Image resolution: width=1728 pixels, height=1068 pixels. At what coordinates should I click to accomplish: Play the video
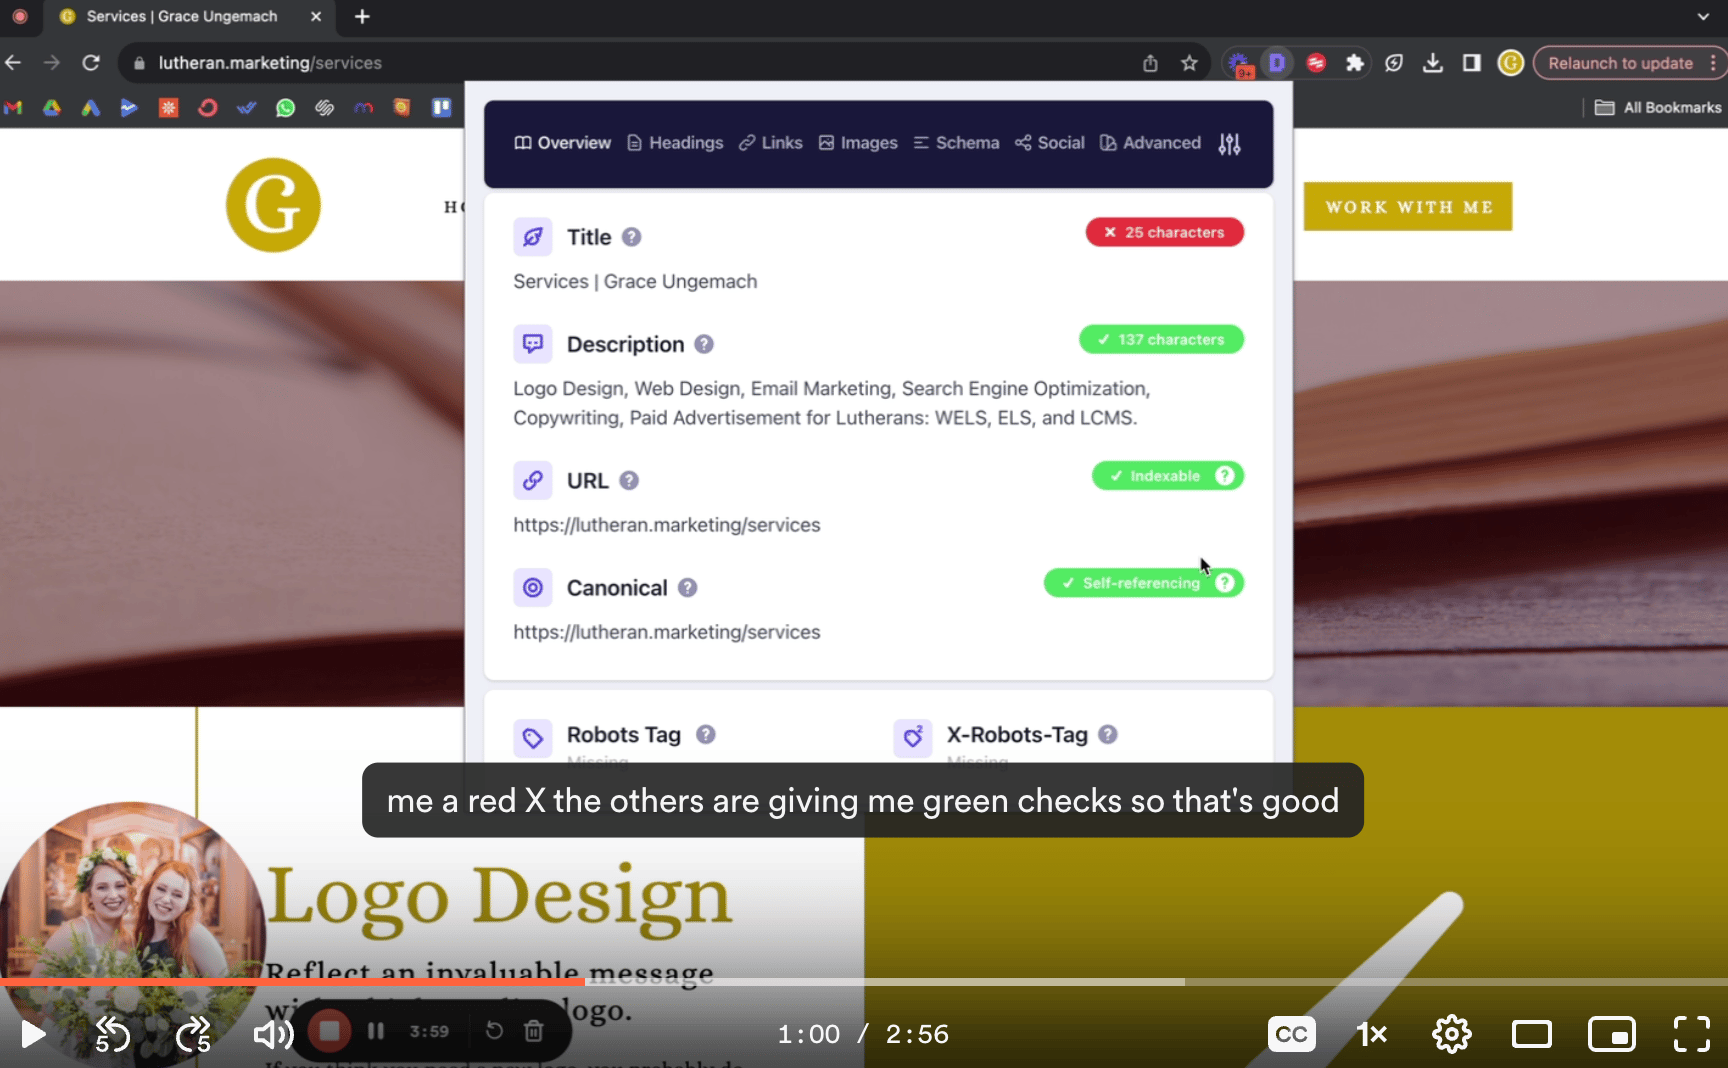point(34,1034)
